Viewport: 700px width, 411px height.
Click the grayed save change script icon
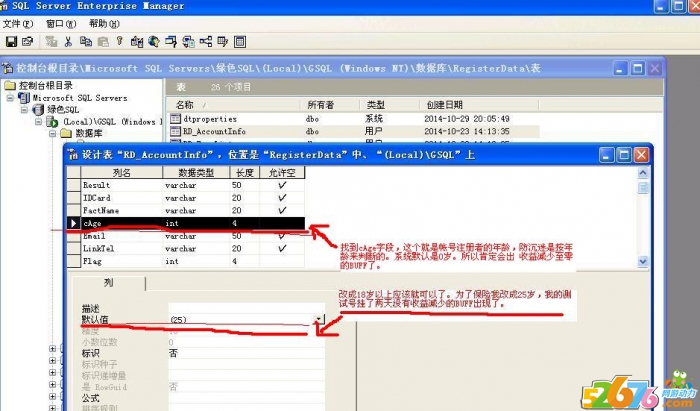coord(52,42)
